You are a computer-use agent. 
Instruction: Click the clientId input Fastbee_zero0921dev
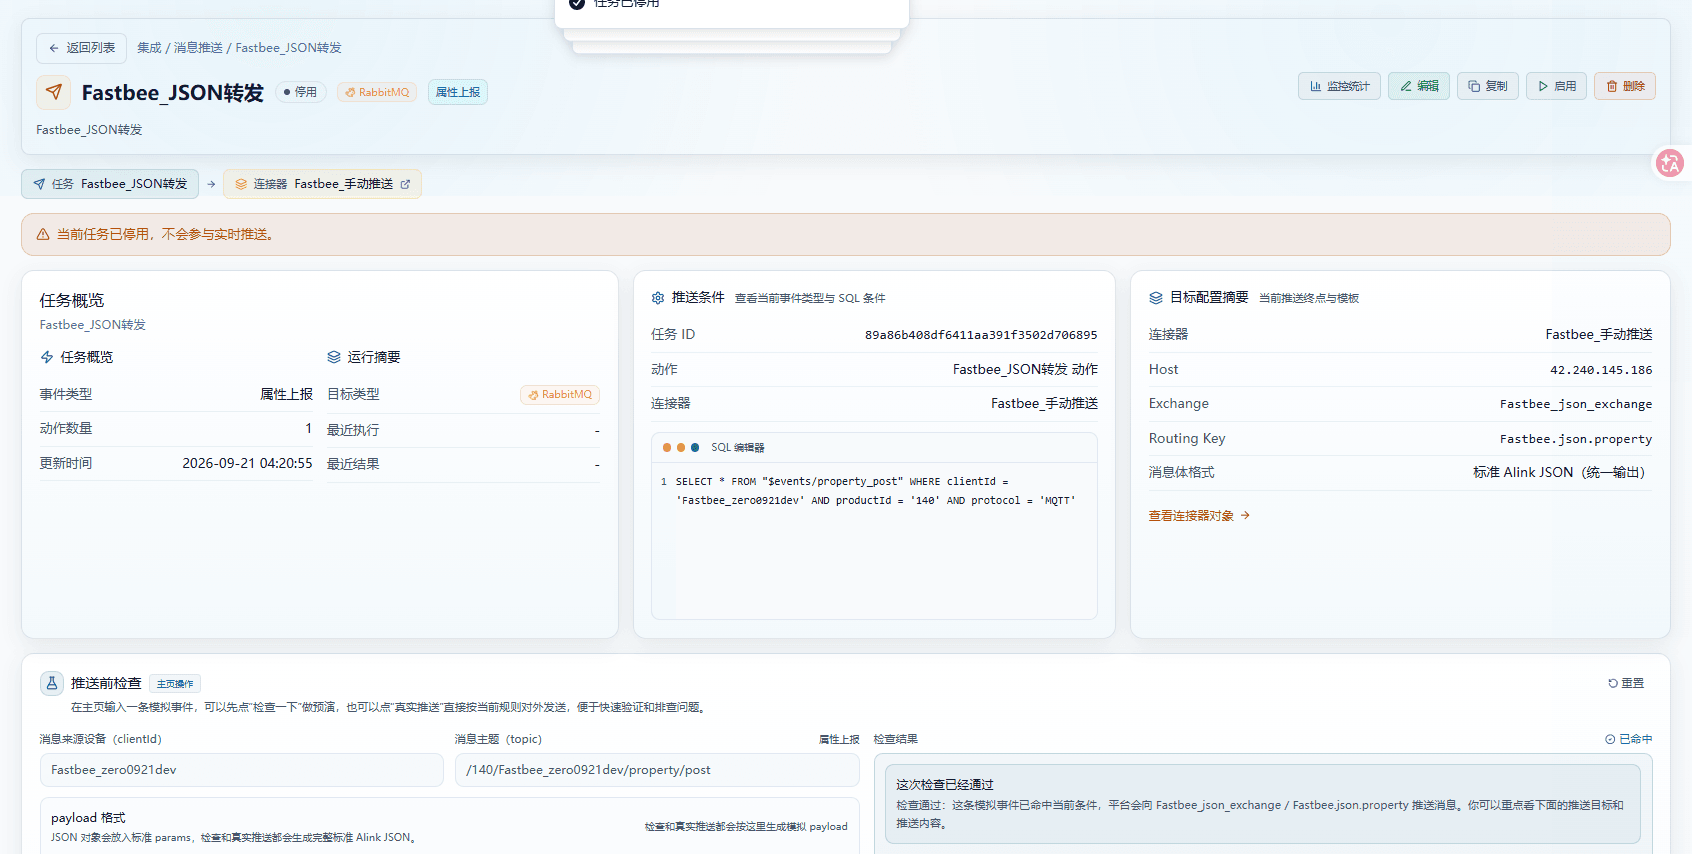pos(241,770)
